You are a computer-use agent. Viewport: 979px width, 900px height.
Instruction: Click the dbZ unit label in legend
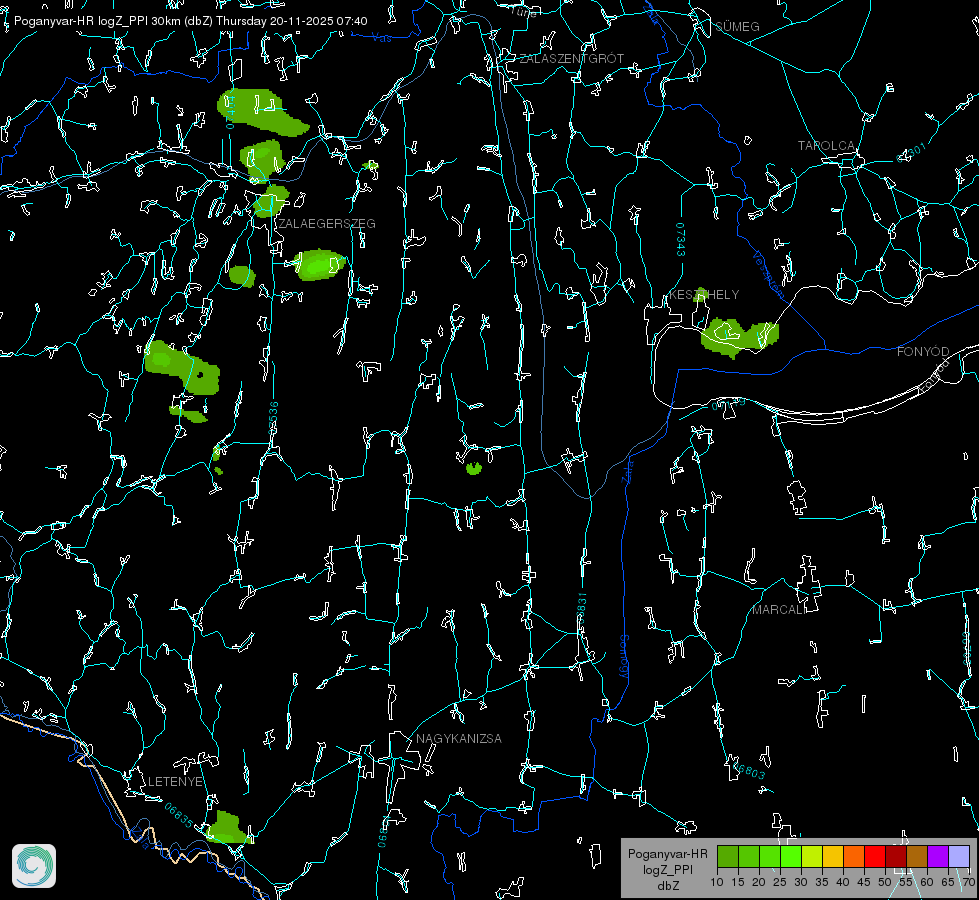pos(667,886)
